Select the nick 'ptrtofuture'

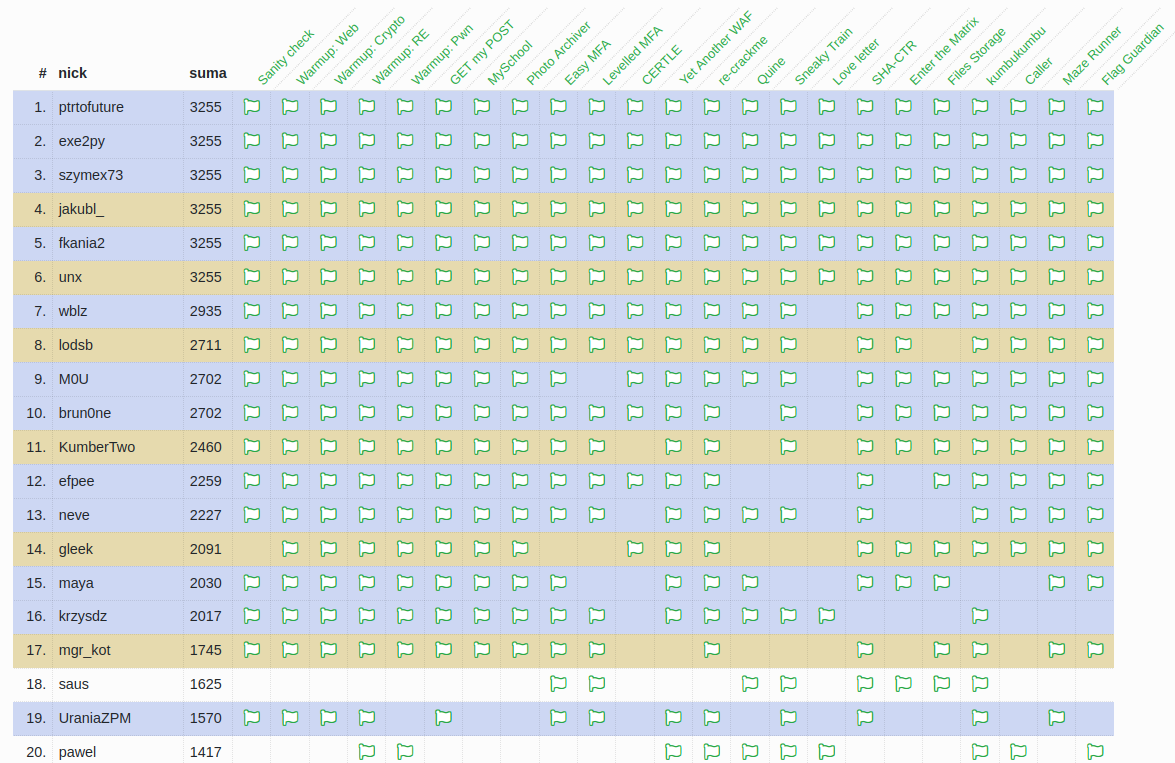(91, 107)
